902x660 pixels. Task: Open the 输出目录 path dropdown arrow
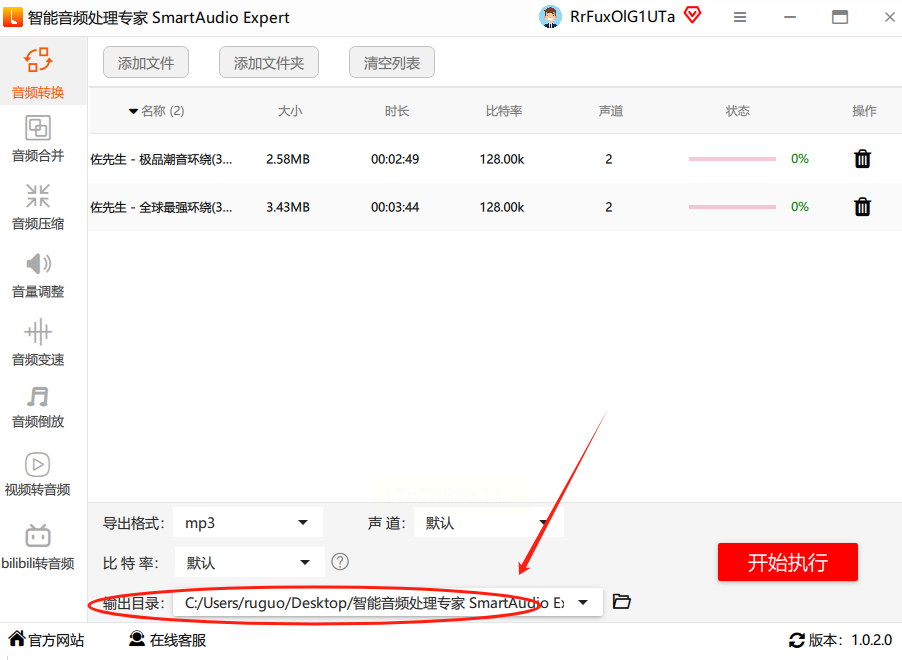(583, 602)
